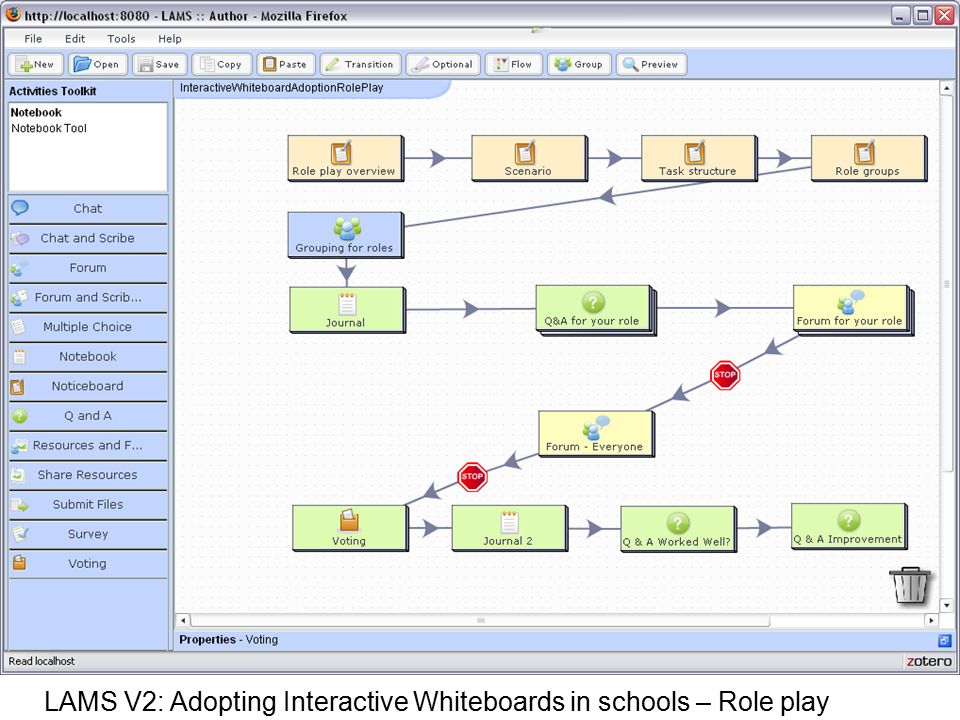This screenshot has height=720, width=960.
Task: Select the Q & A Improvement activity
Action: click(849, 527)
